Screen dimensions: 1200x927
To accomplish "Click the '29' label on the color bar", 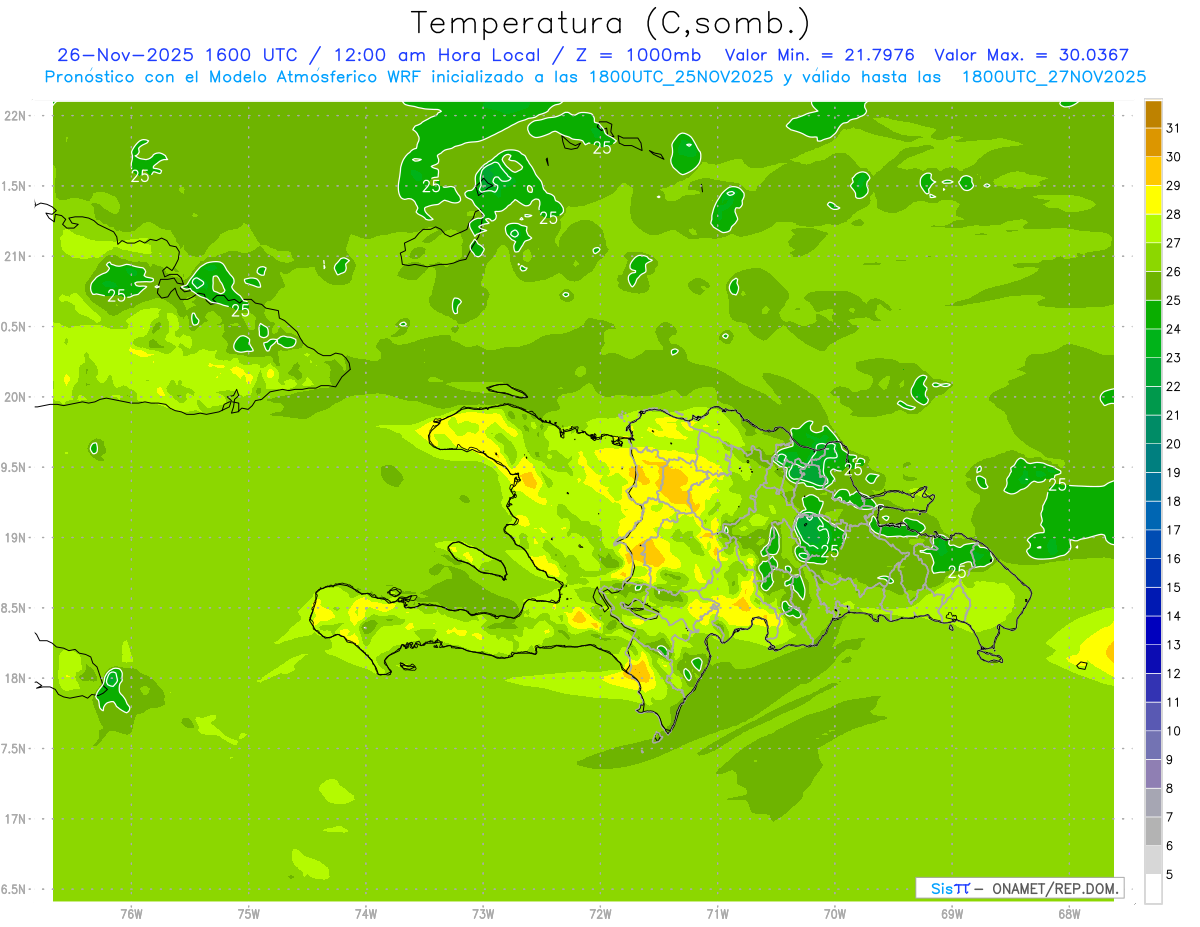I will 1174,186.
